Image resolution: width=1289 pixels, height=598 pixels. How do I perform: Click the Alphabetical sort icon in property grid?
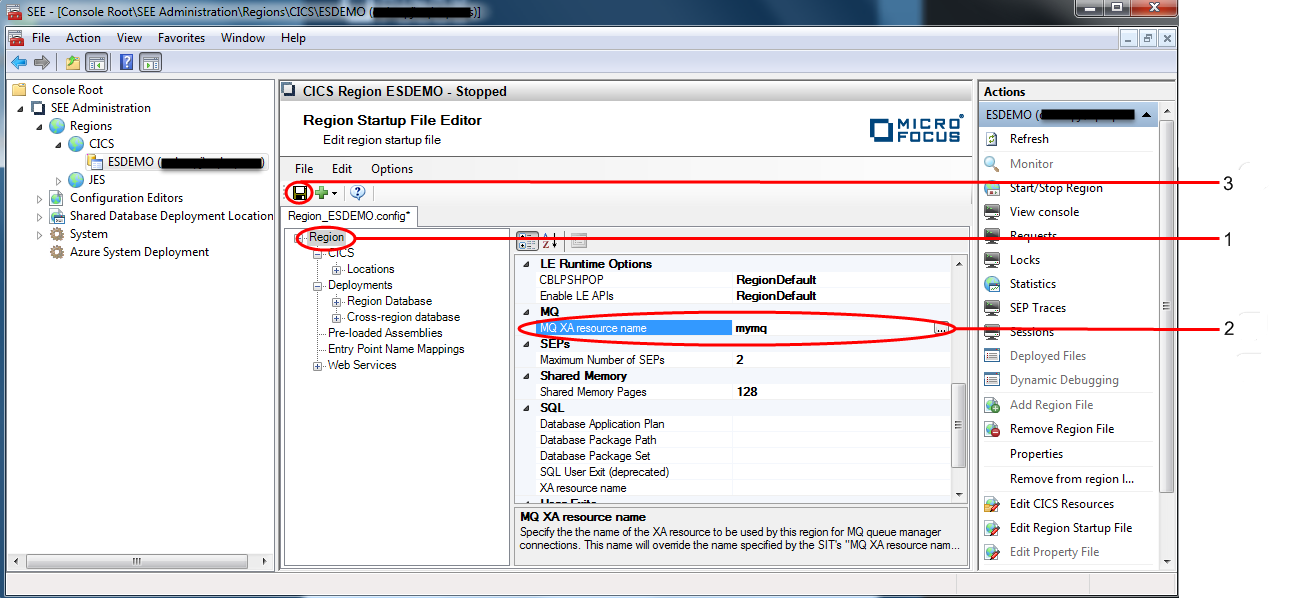pyautogui.click(x=550, y=241)
